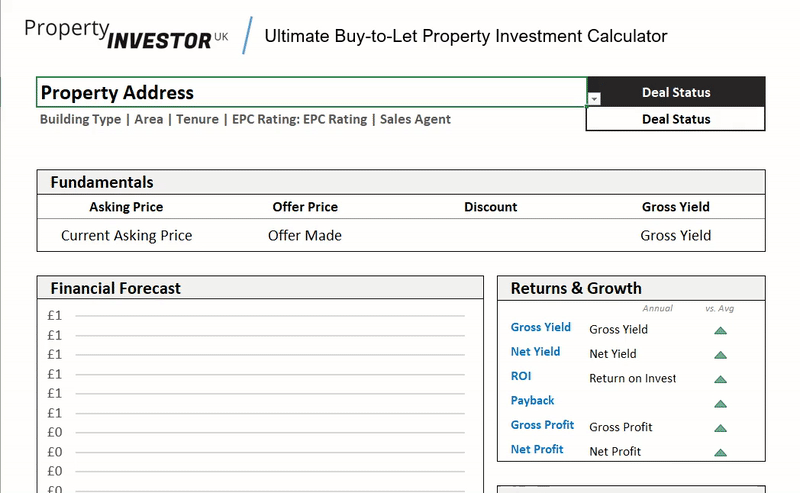Open the Net Yield link

(535, 352)
